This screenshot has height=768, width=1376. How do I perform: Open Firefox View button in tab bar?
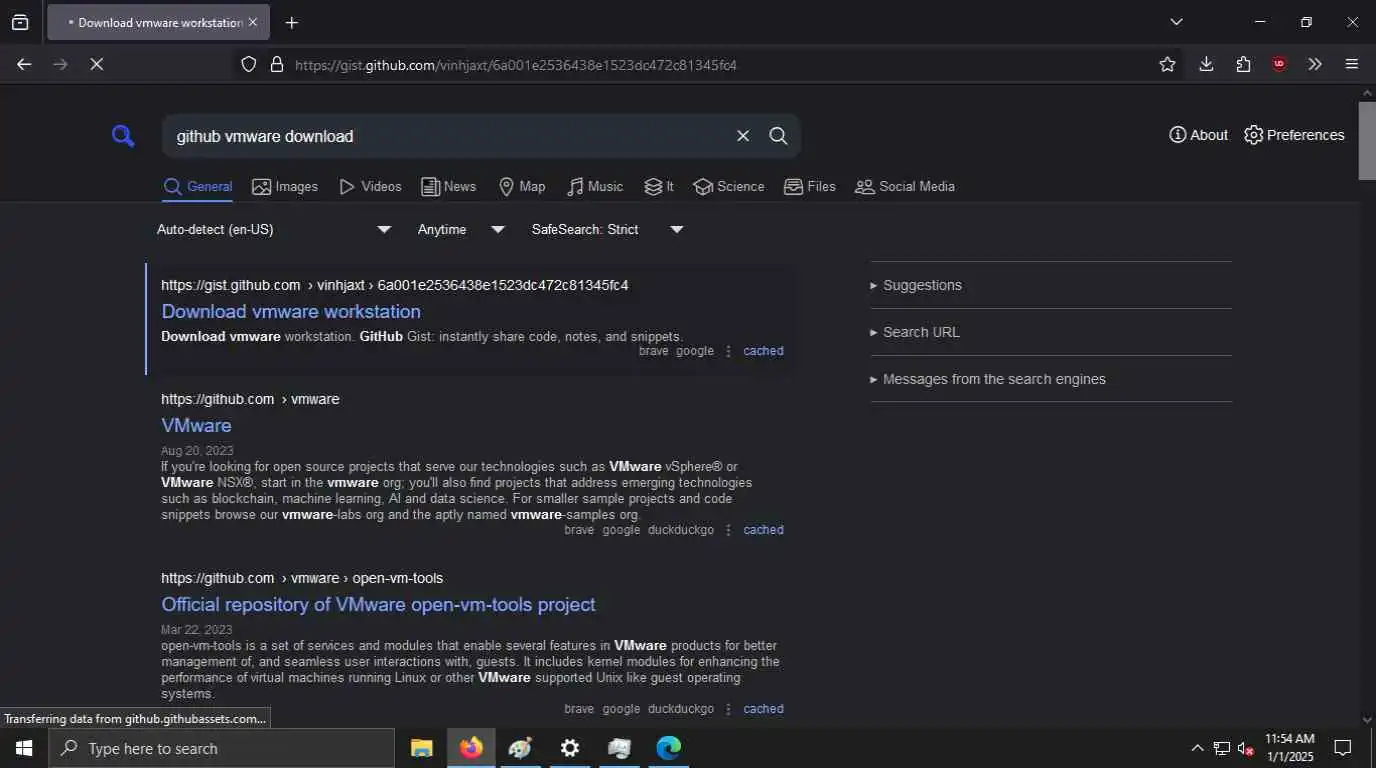coord(20,22)
